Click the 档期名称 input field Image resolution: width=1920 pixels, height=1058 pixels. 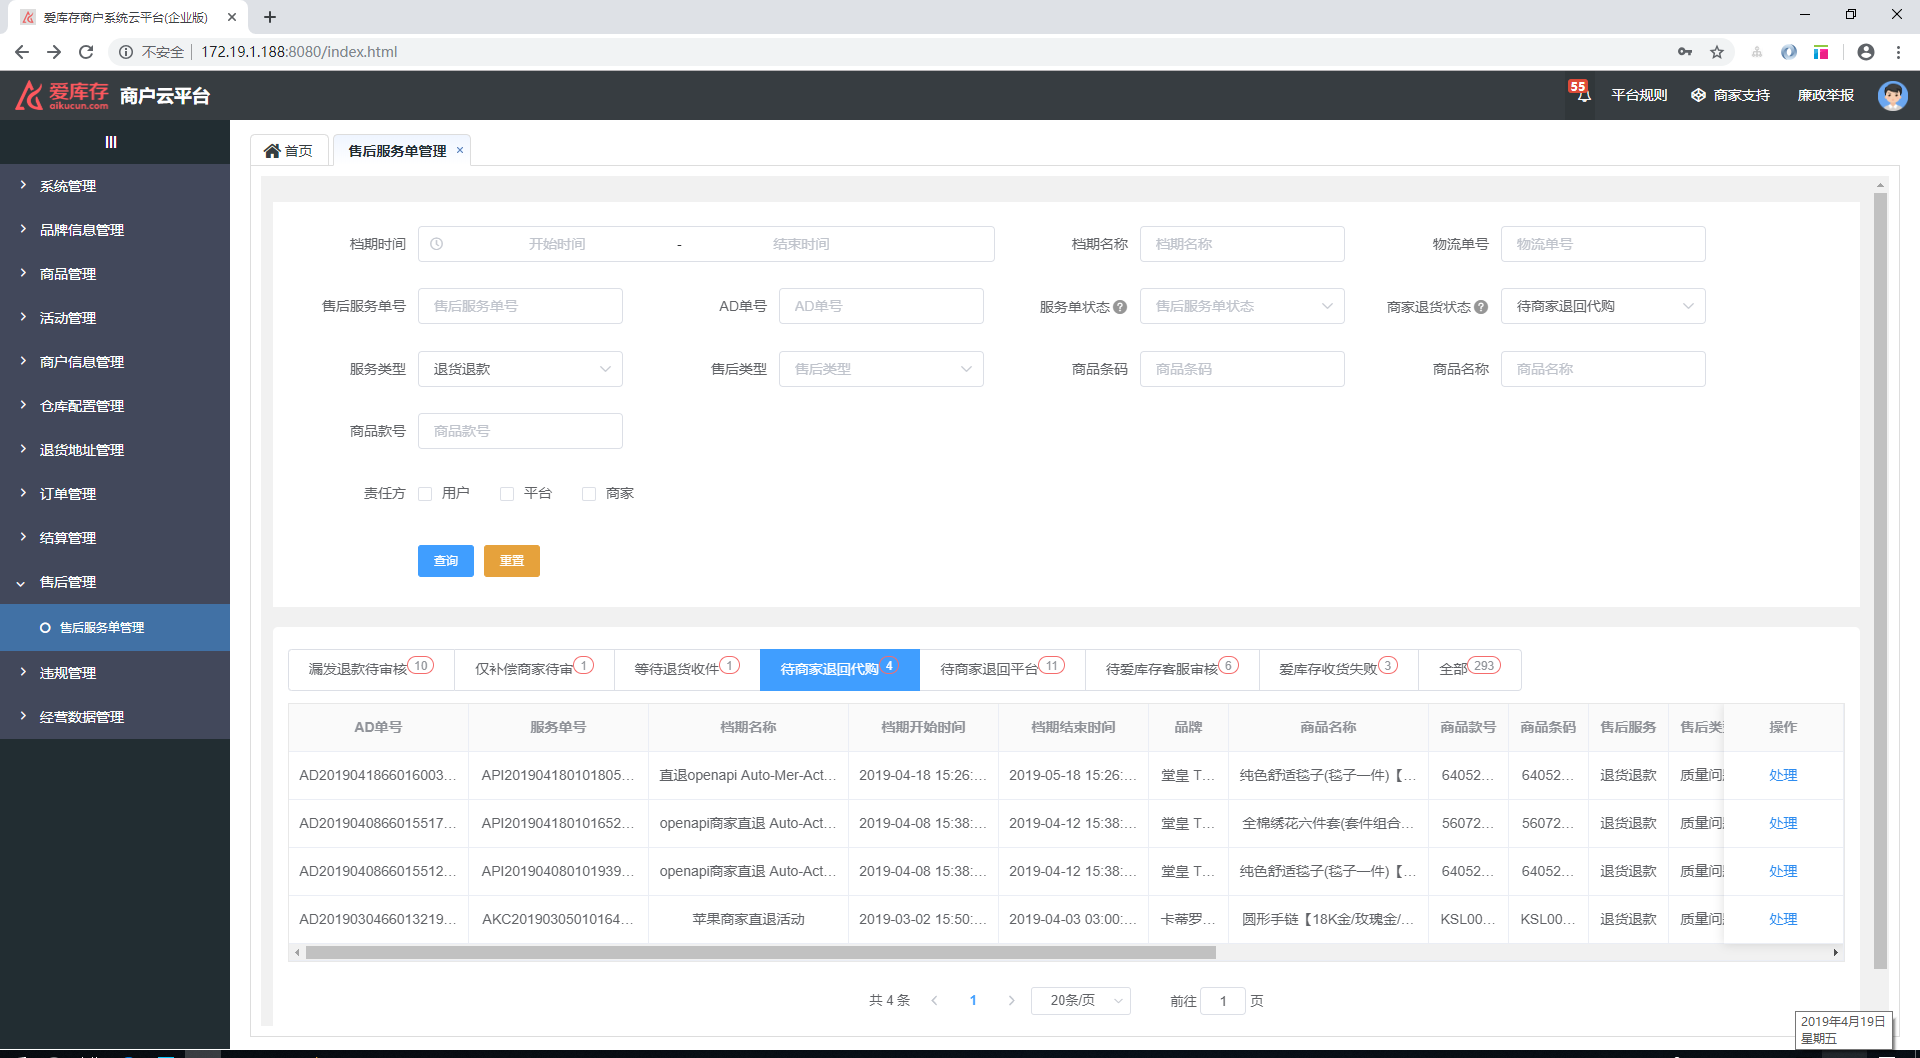pos(1242,244)
